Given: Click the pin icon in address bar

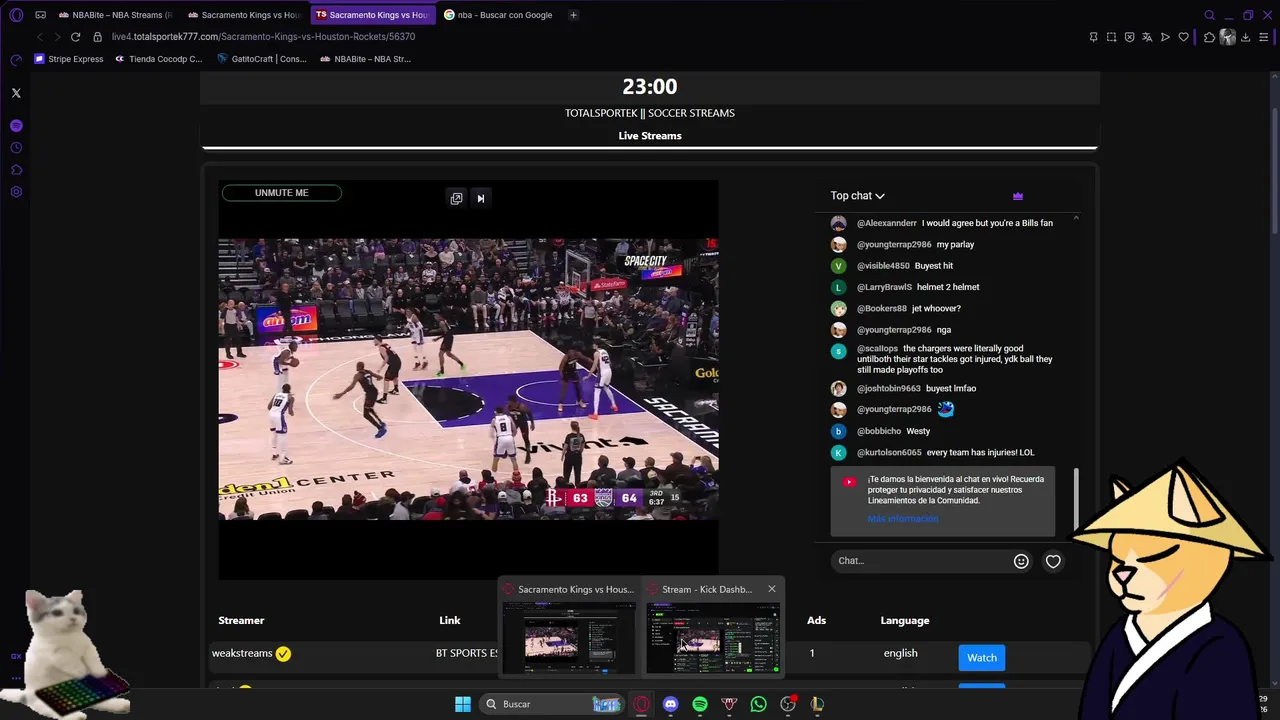Looking at the screenshot, I should click(1093, 37).
